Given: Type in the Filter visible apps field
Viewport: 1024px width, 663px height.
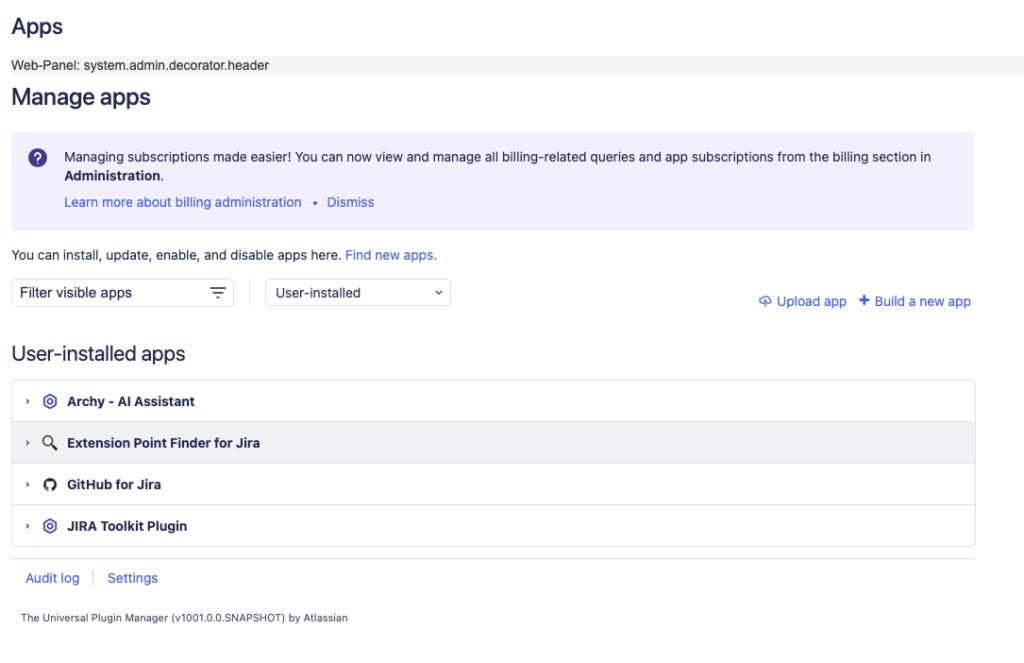Looking at the screenshot, I should 110,293.
